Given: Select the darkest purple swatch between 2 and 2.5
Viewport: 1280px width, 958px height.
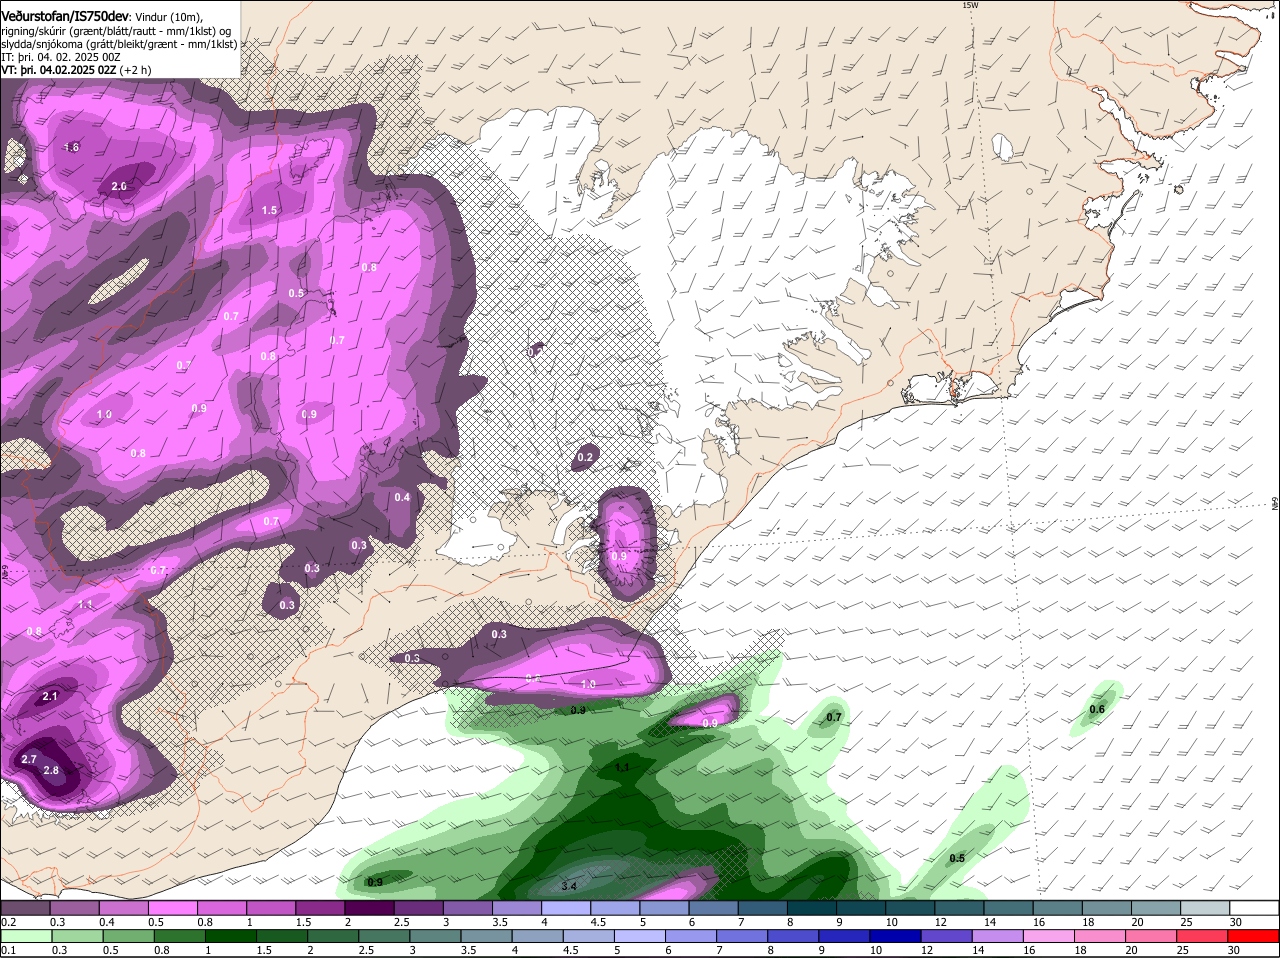Looking at the screenshot, I should 369,908.
